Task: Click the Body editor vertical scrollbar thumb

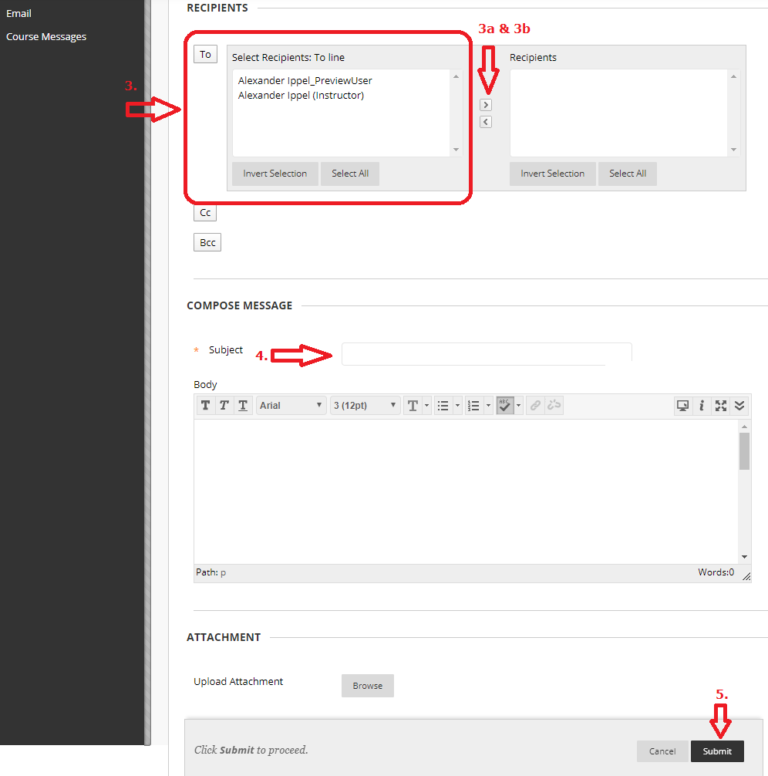Action: [744, 451]
